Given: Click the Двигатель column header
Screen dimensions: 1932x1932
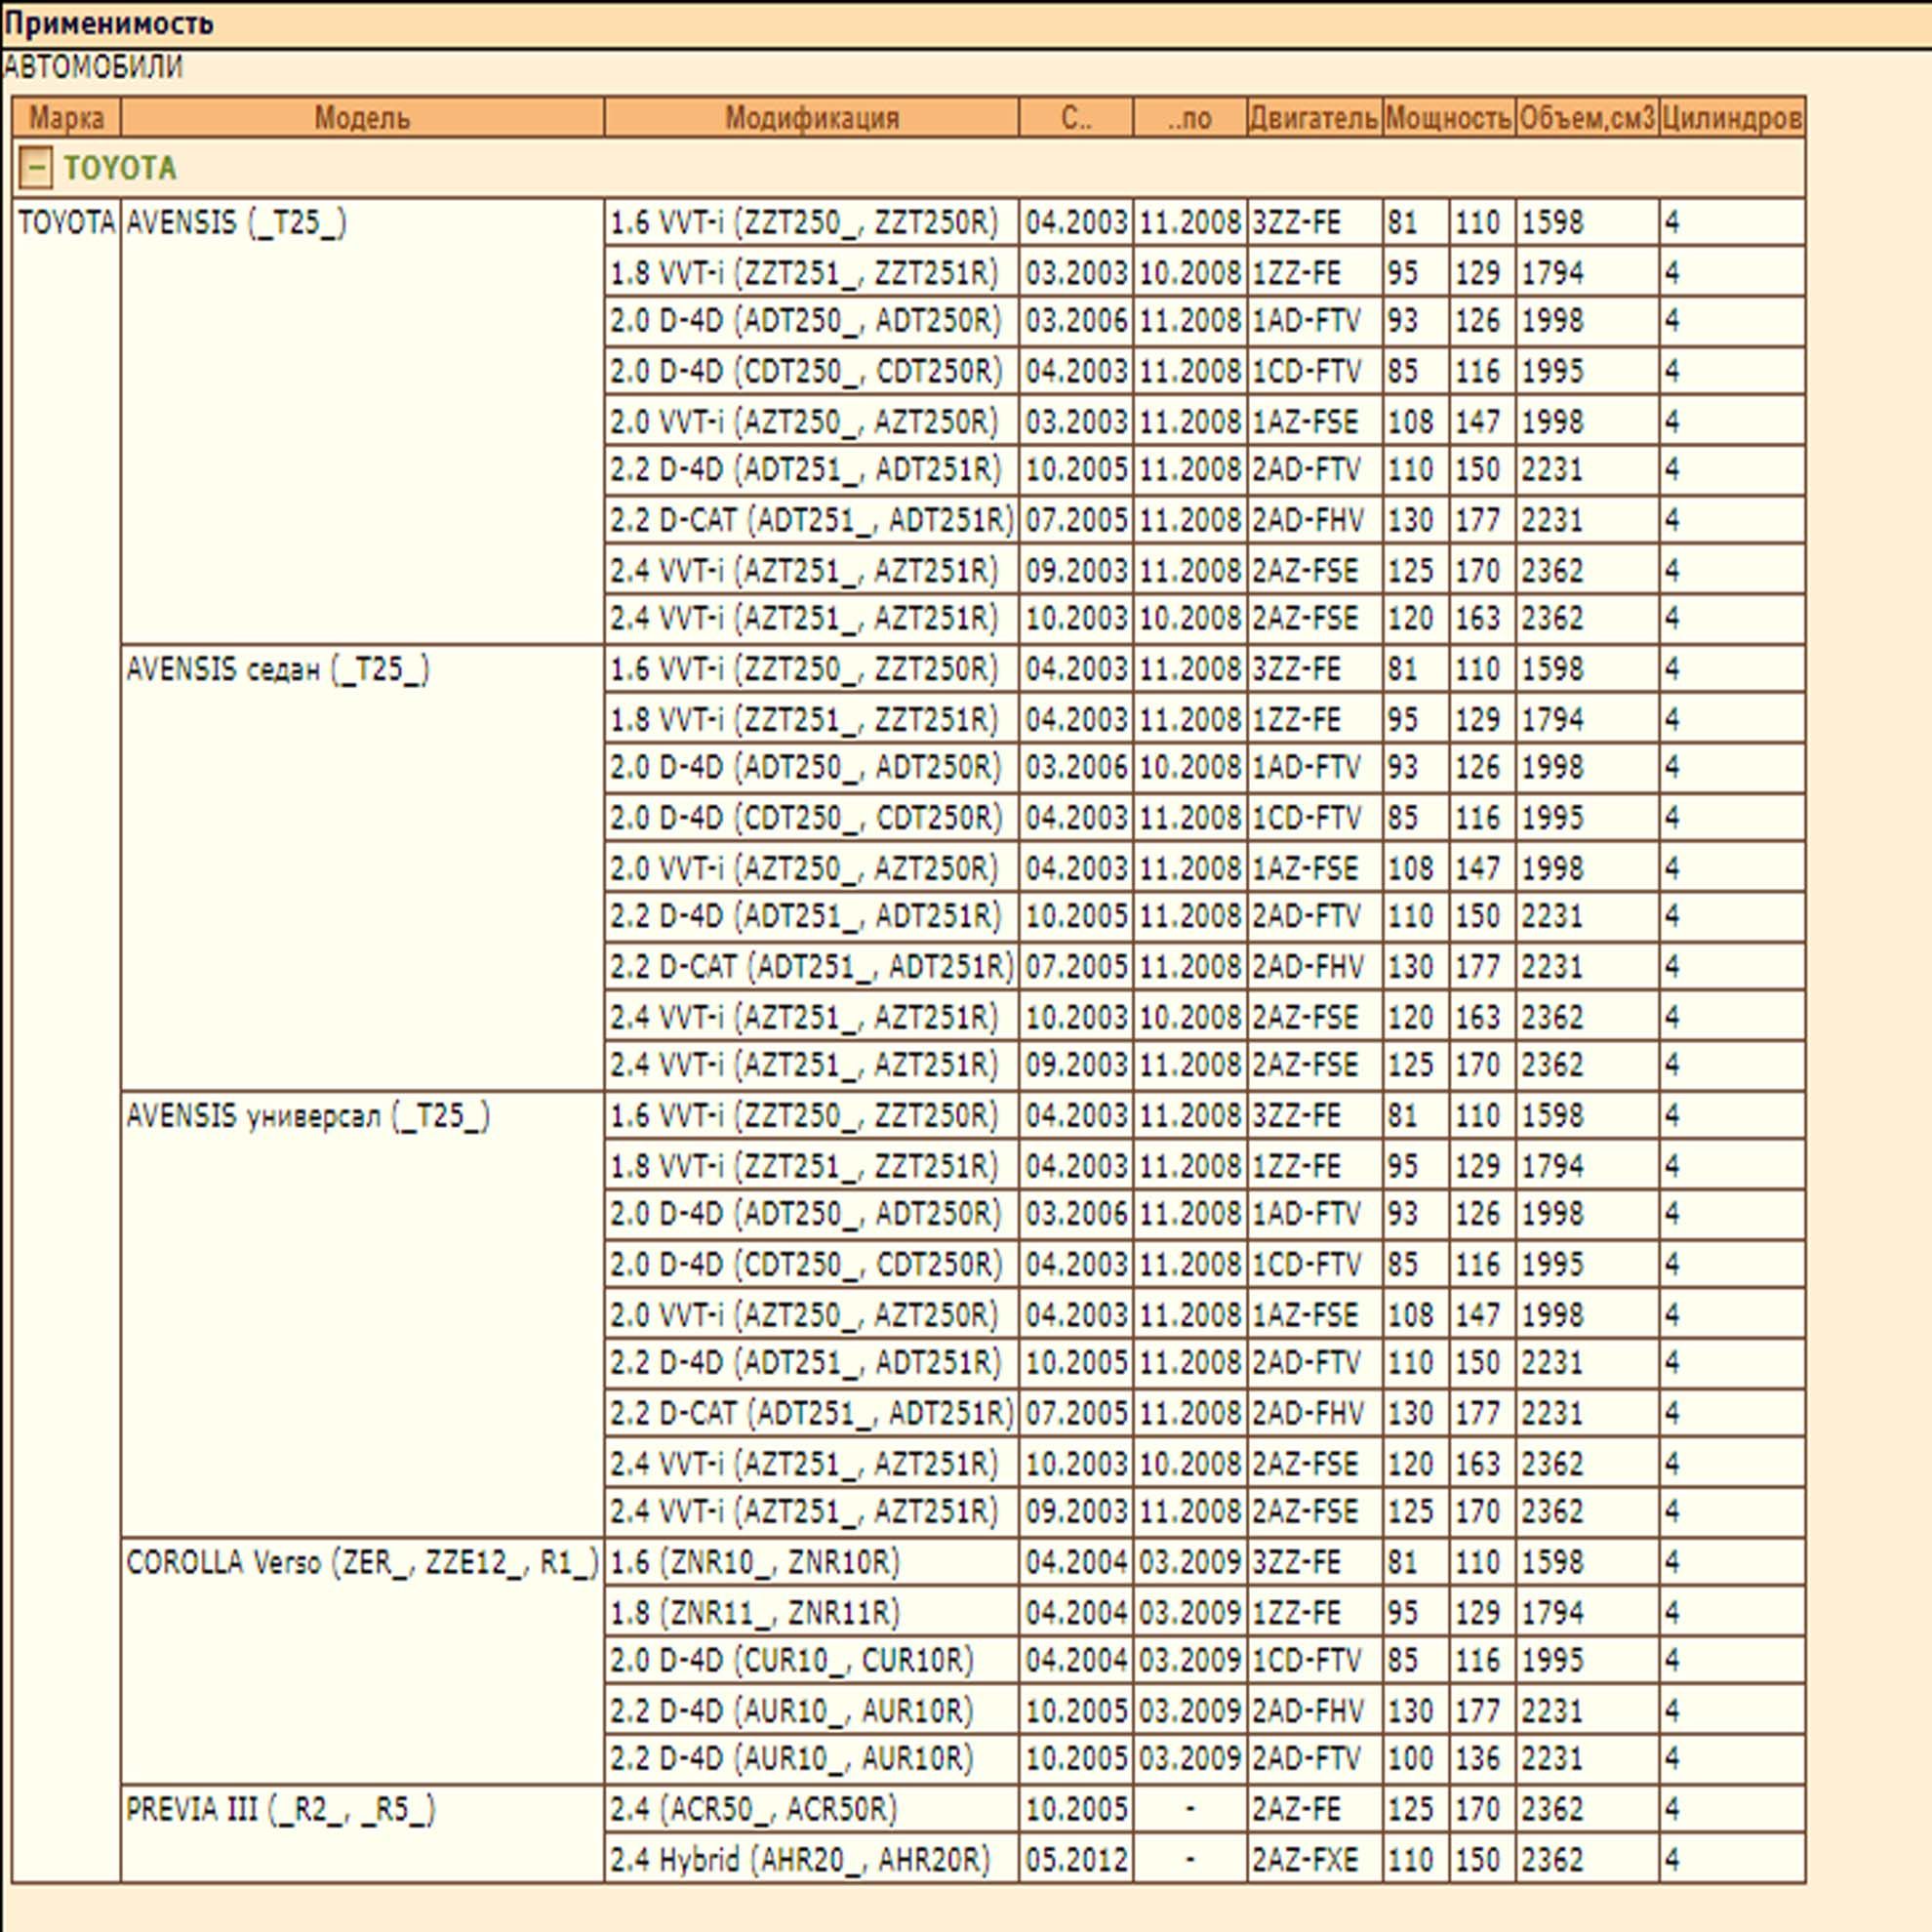Looking at the screenshot, I should pyautogui.click(x=1314, y=118).
